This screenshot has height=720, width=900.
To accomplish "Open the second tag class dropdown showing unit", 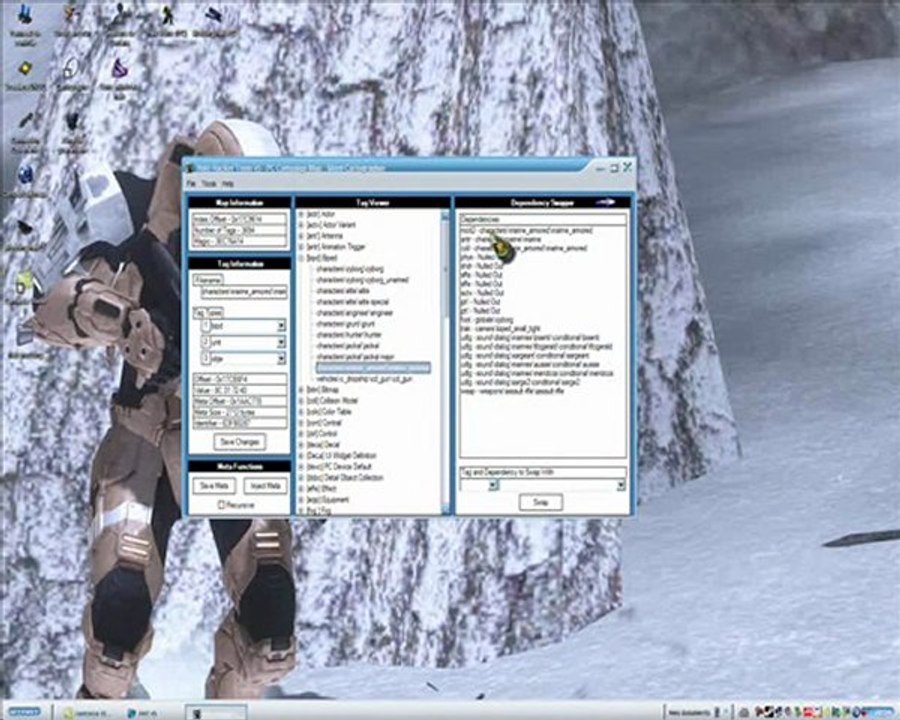I will click(281, 342).
